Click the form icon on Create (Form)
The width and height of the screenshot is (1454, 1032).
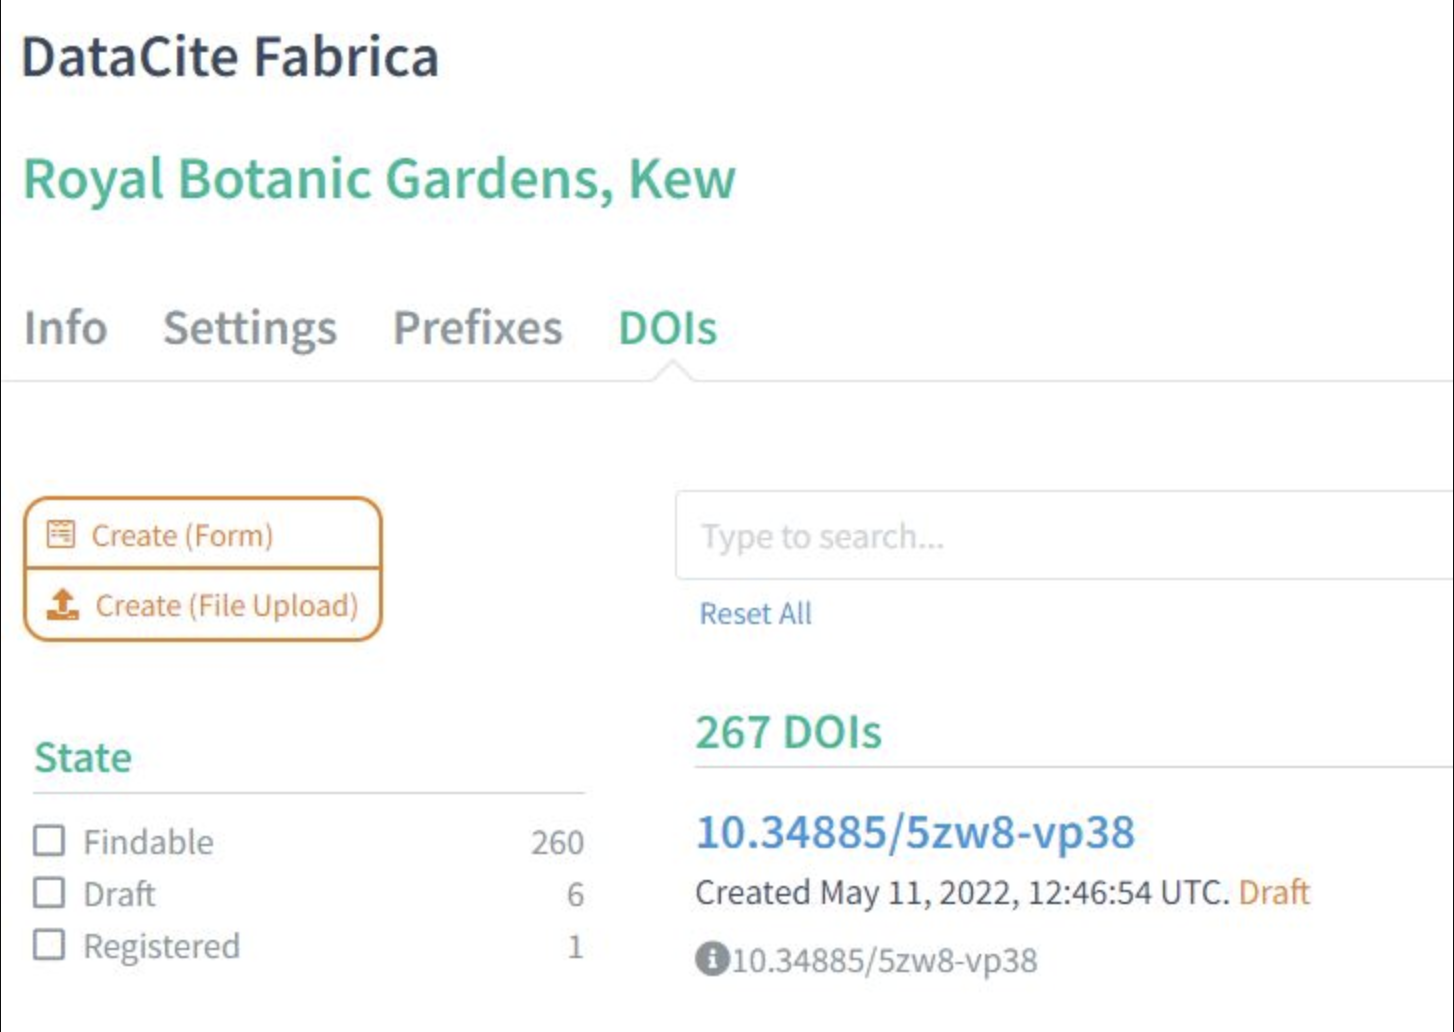pyautogui.click(x=62, y=535)
